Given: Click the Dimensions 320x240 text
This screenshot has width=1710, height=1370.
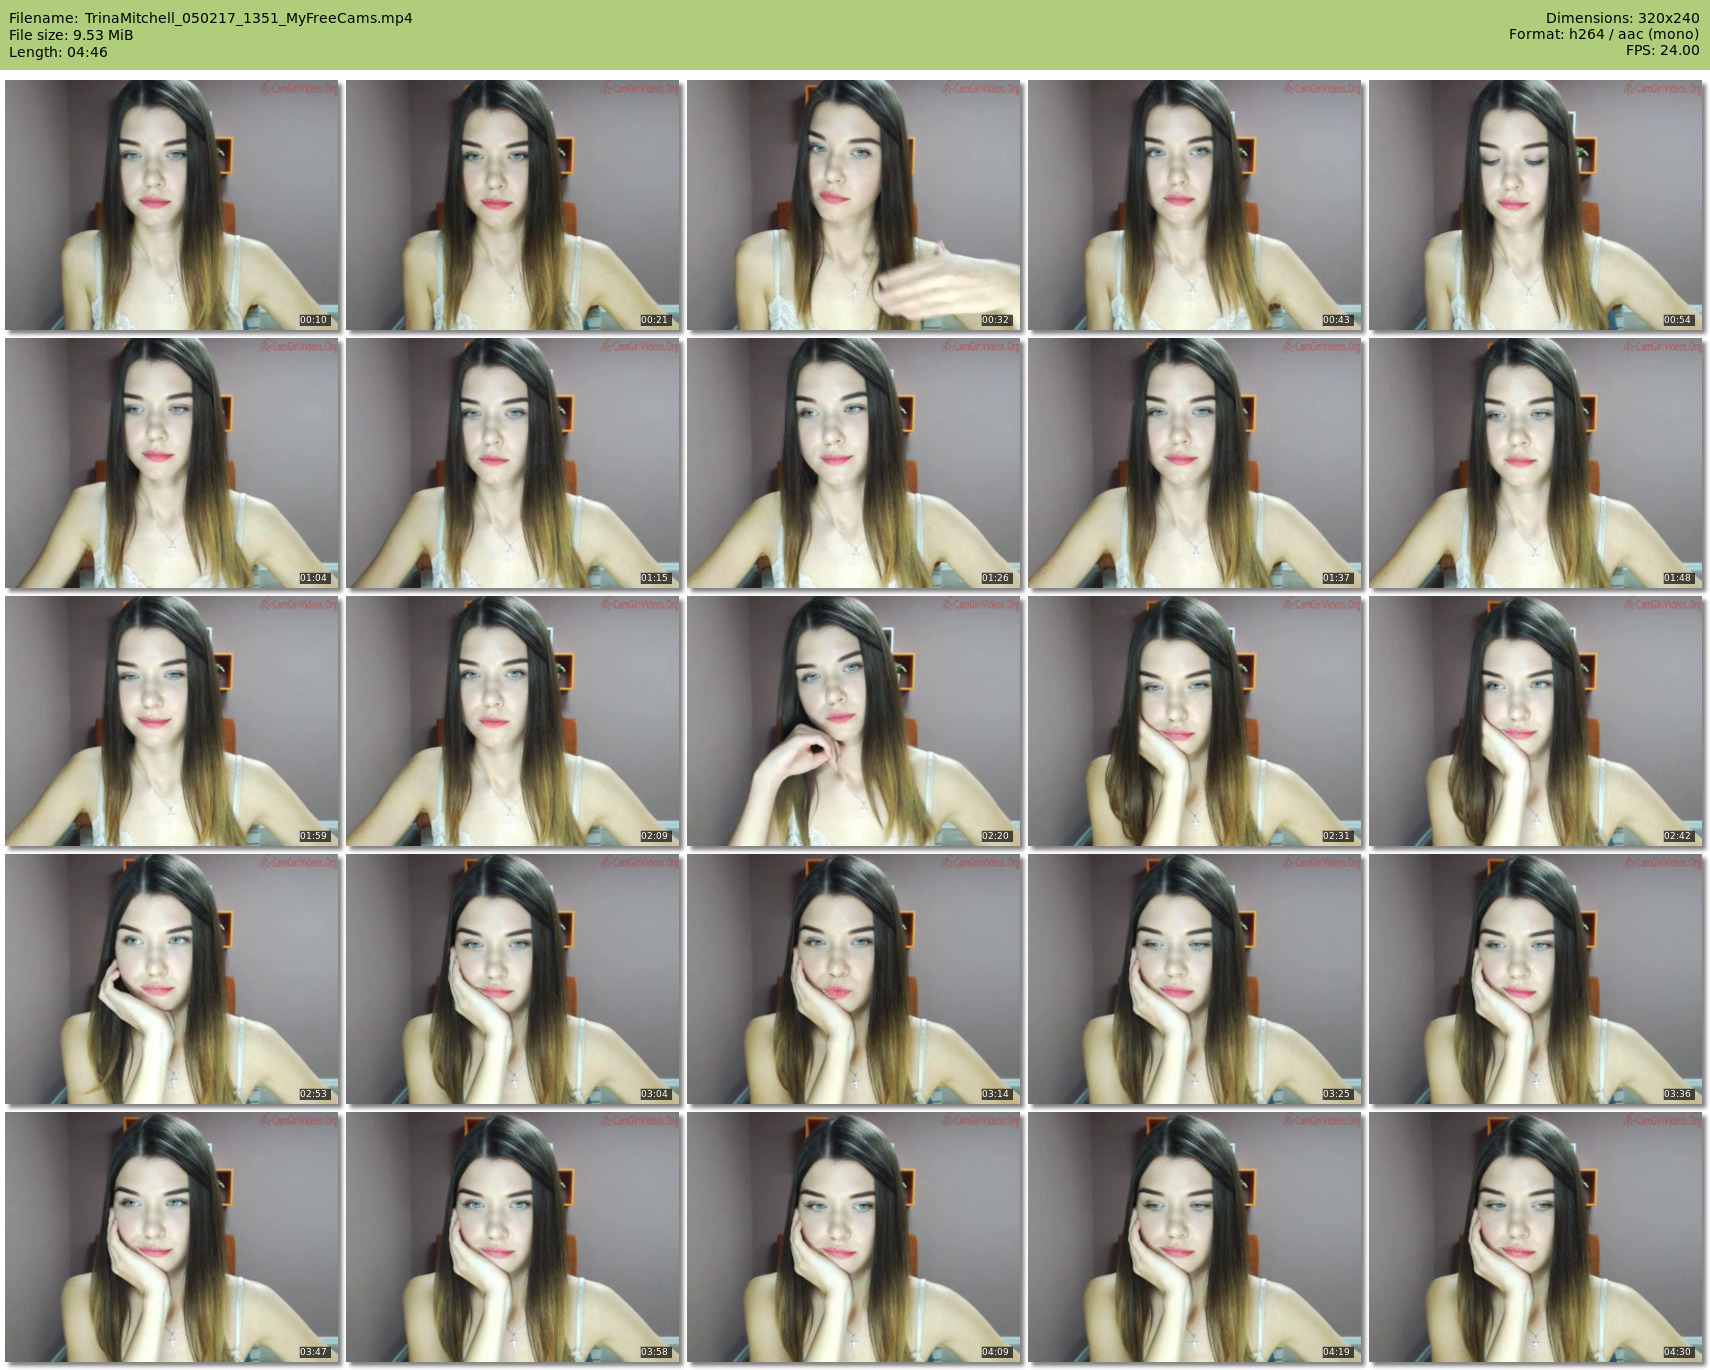Looking at the screenshot, I should point(1622,18).
